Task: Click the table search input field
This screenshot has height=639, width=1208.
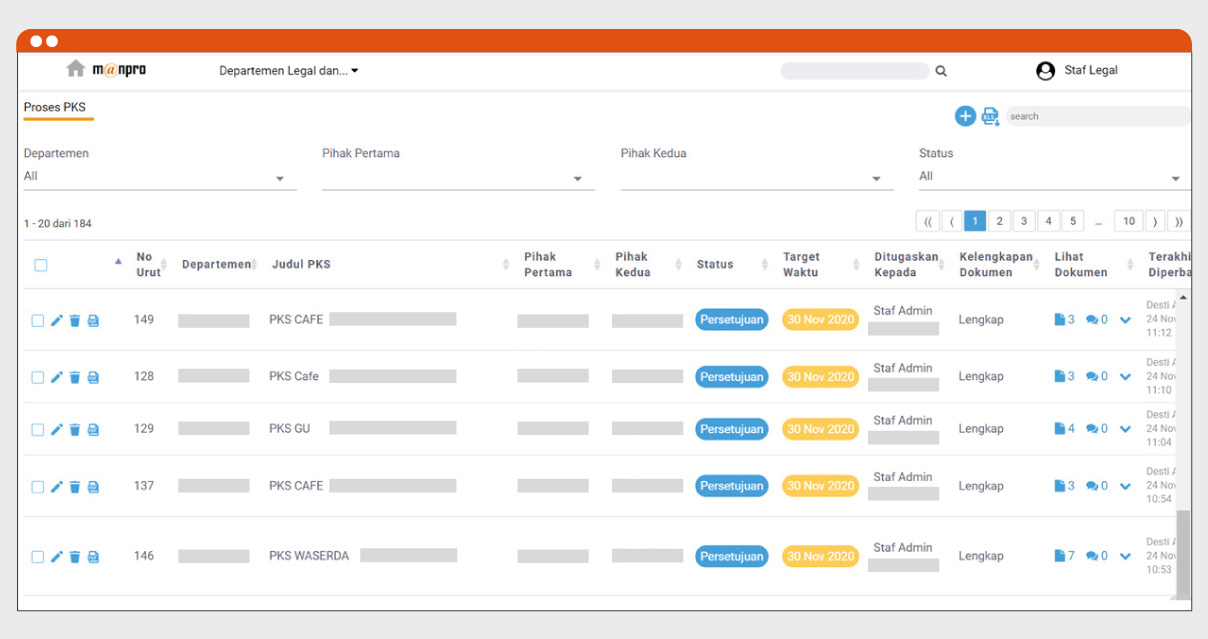Action: (1098, 116)
